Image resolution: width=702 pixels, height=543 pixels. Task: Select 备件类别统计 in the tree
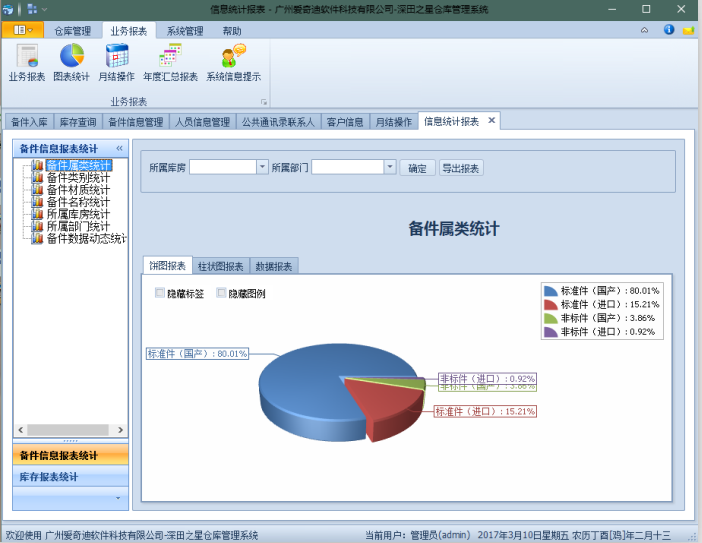pos(78,178)
